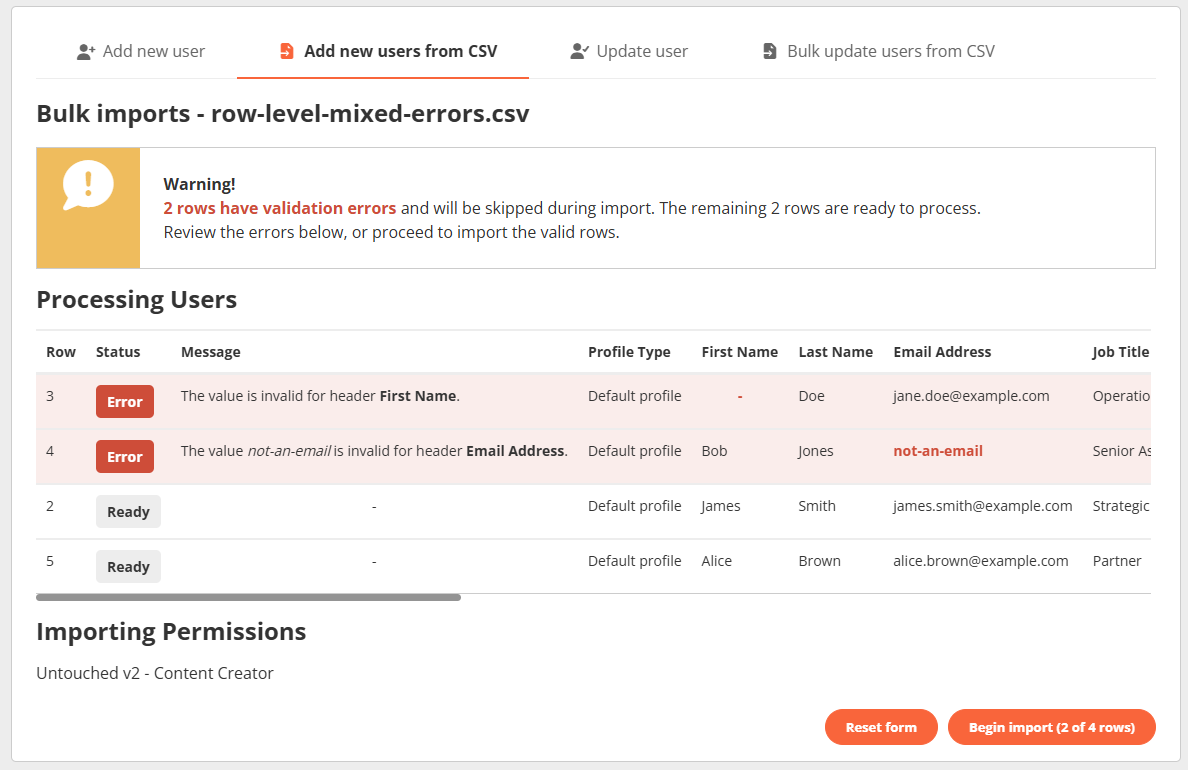Click the First Name column header
The image size is (1188, 770).
(x=739, y=352)
